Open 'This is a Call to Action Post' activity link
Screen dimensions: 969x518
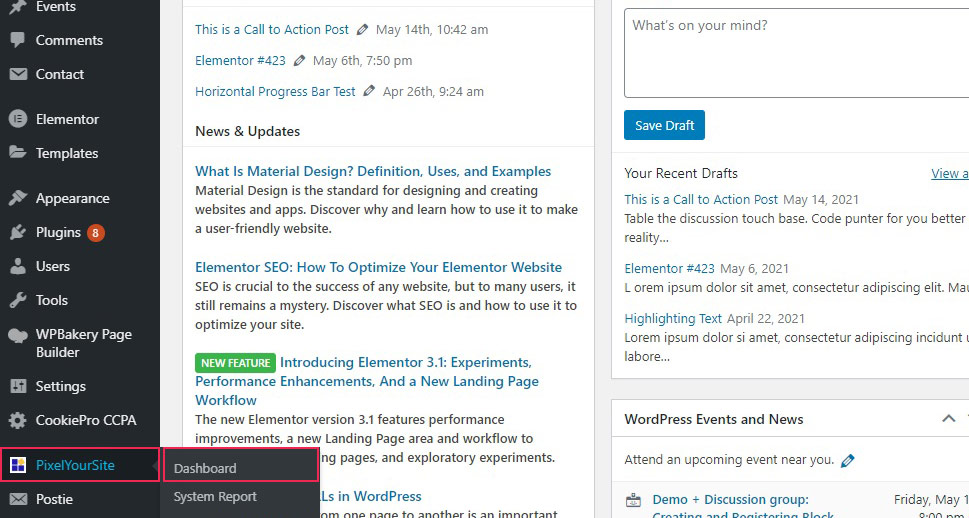pyautogui.click(x=272, y=29)
